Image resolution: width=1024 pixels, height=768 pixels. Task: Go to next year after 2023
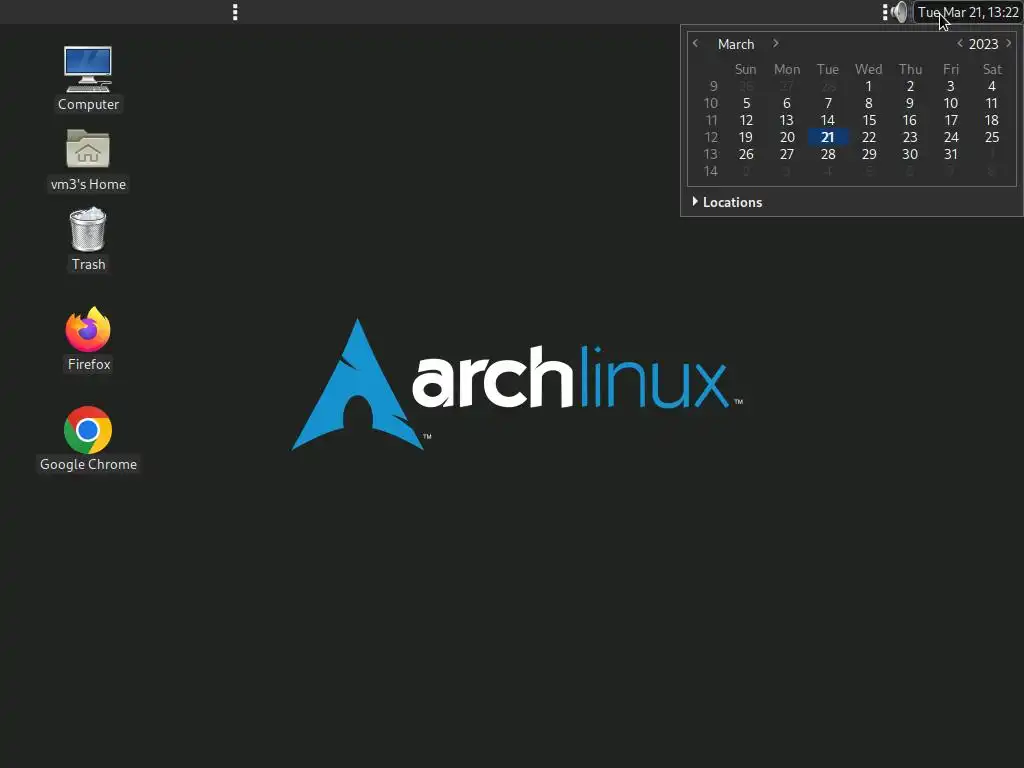(x=1008, y=43)
